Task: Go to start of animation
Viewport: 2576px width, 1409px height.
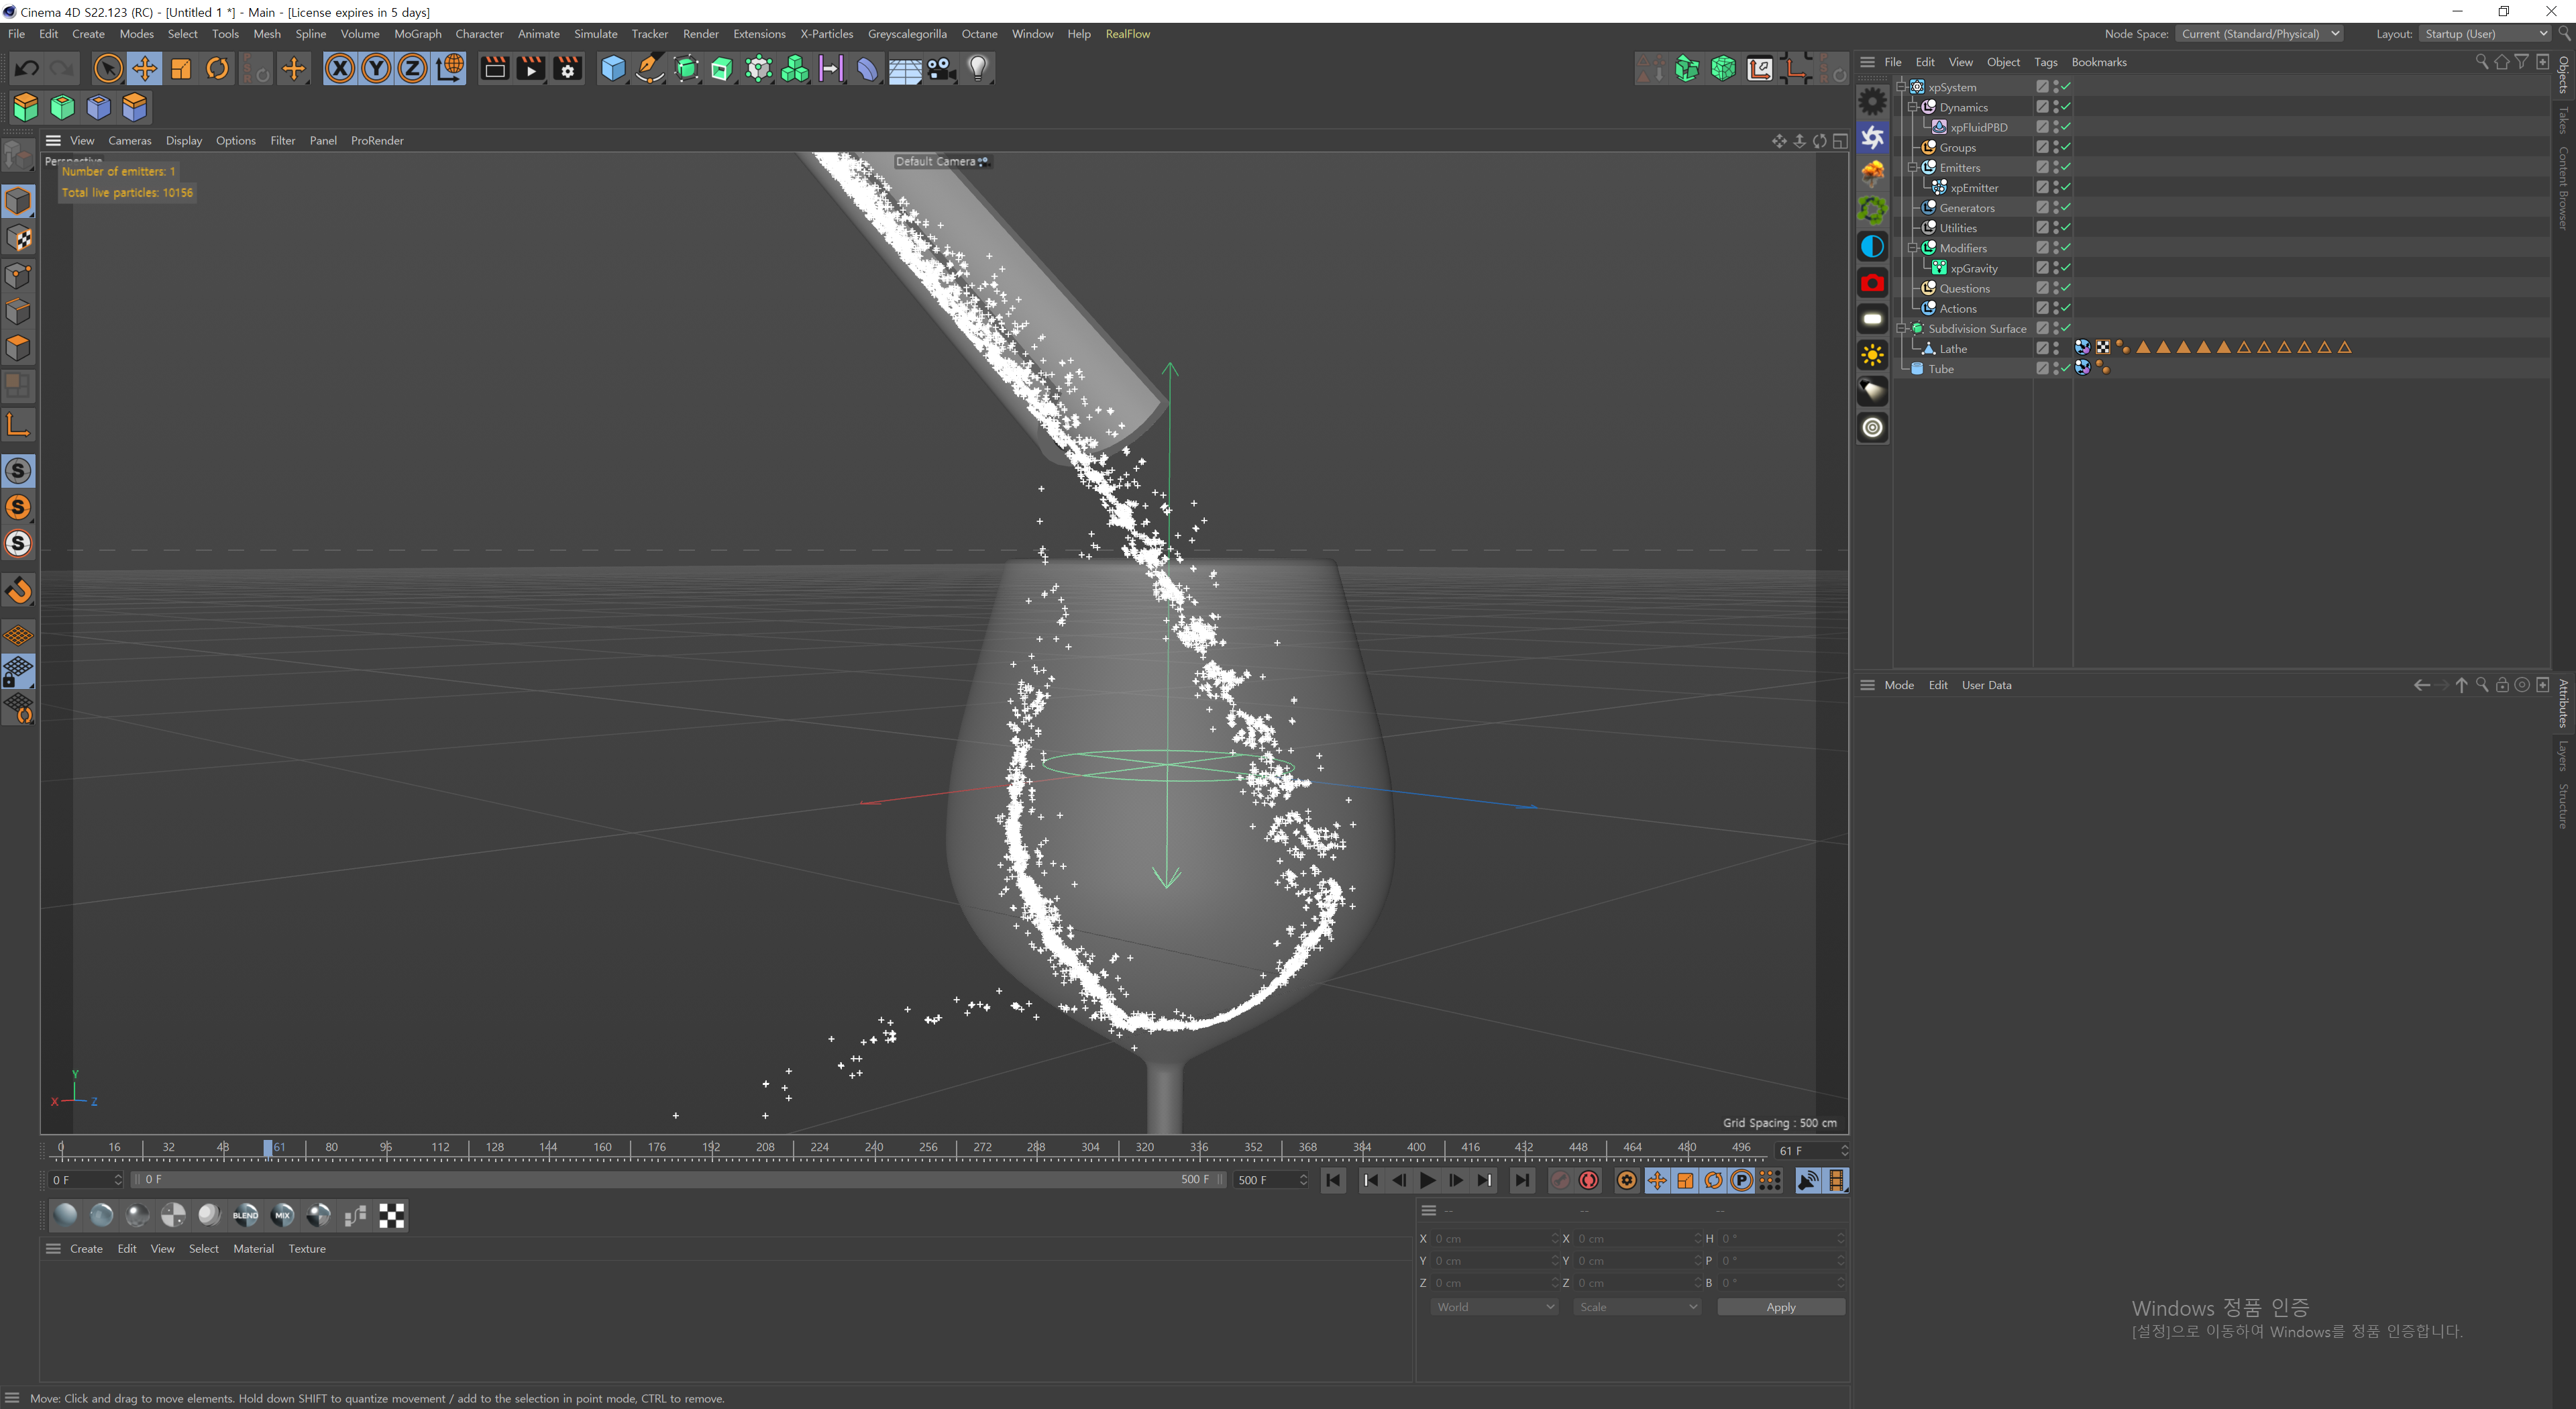Action: [x=1333, y=1181]
